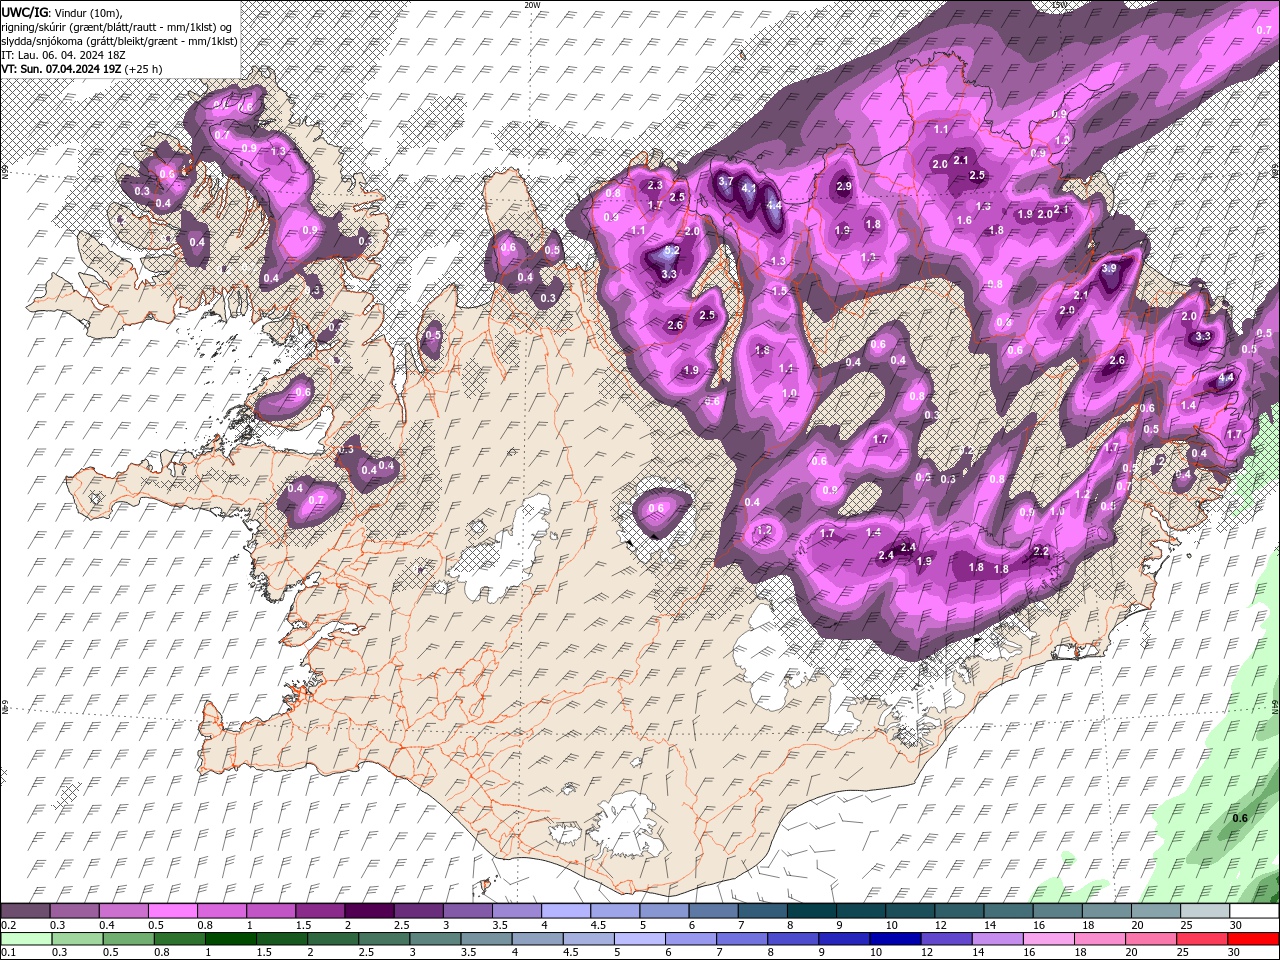Click the 'VT: Sun. 07.04.2024 19Z' line
1280x960 pixels.
[82, 69]
